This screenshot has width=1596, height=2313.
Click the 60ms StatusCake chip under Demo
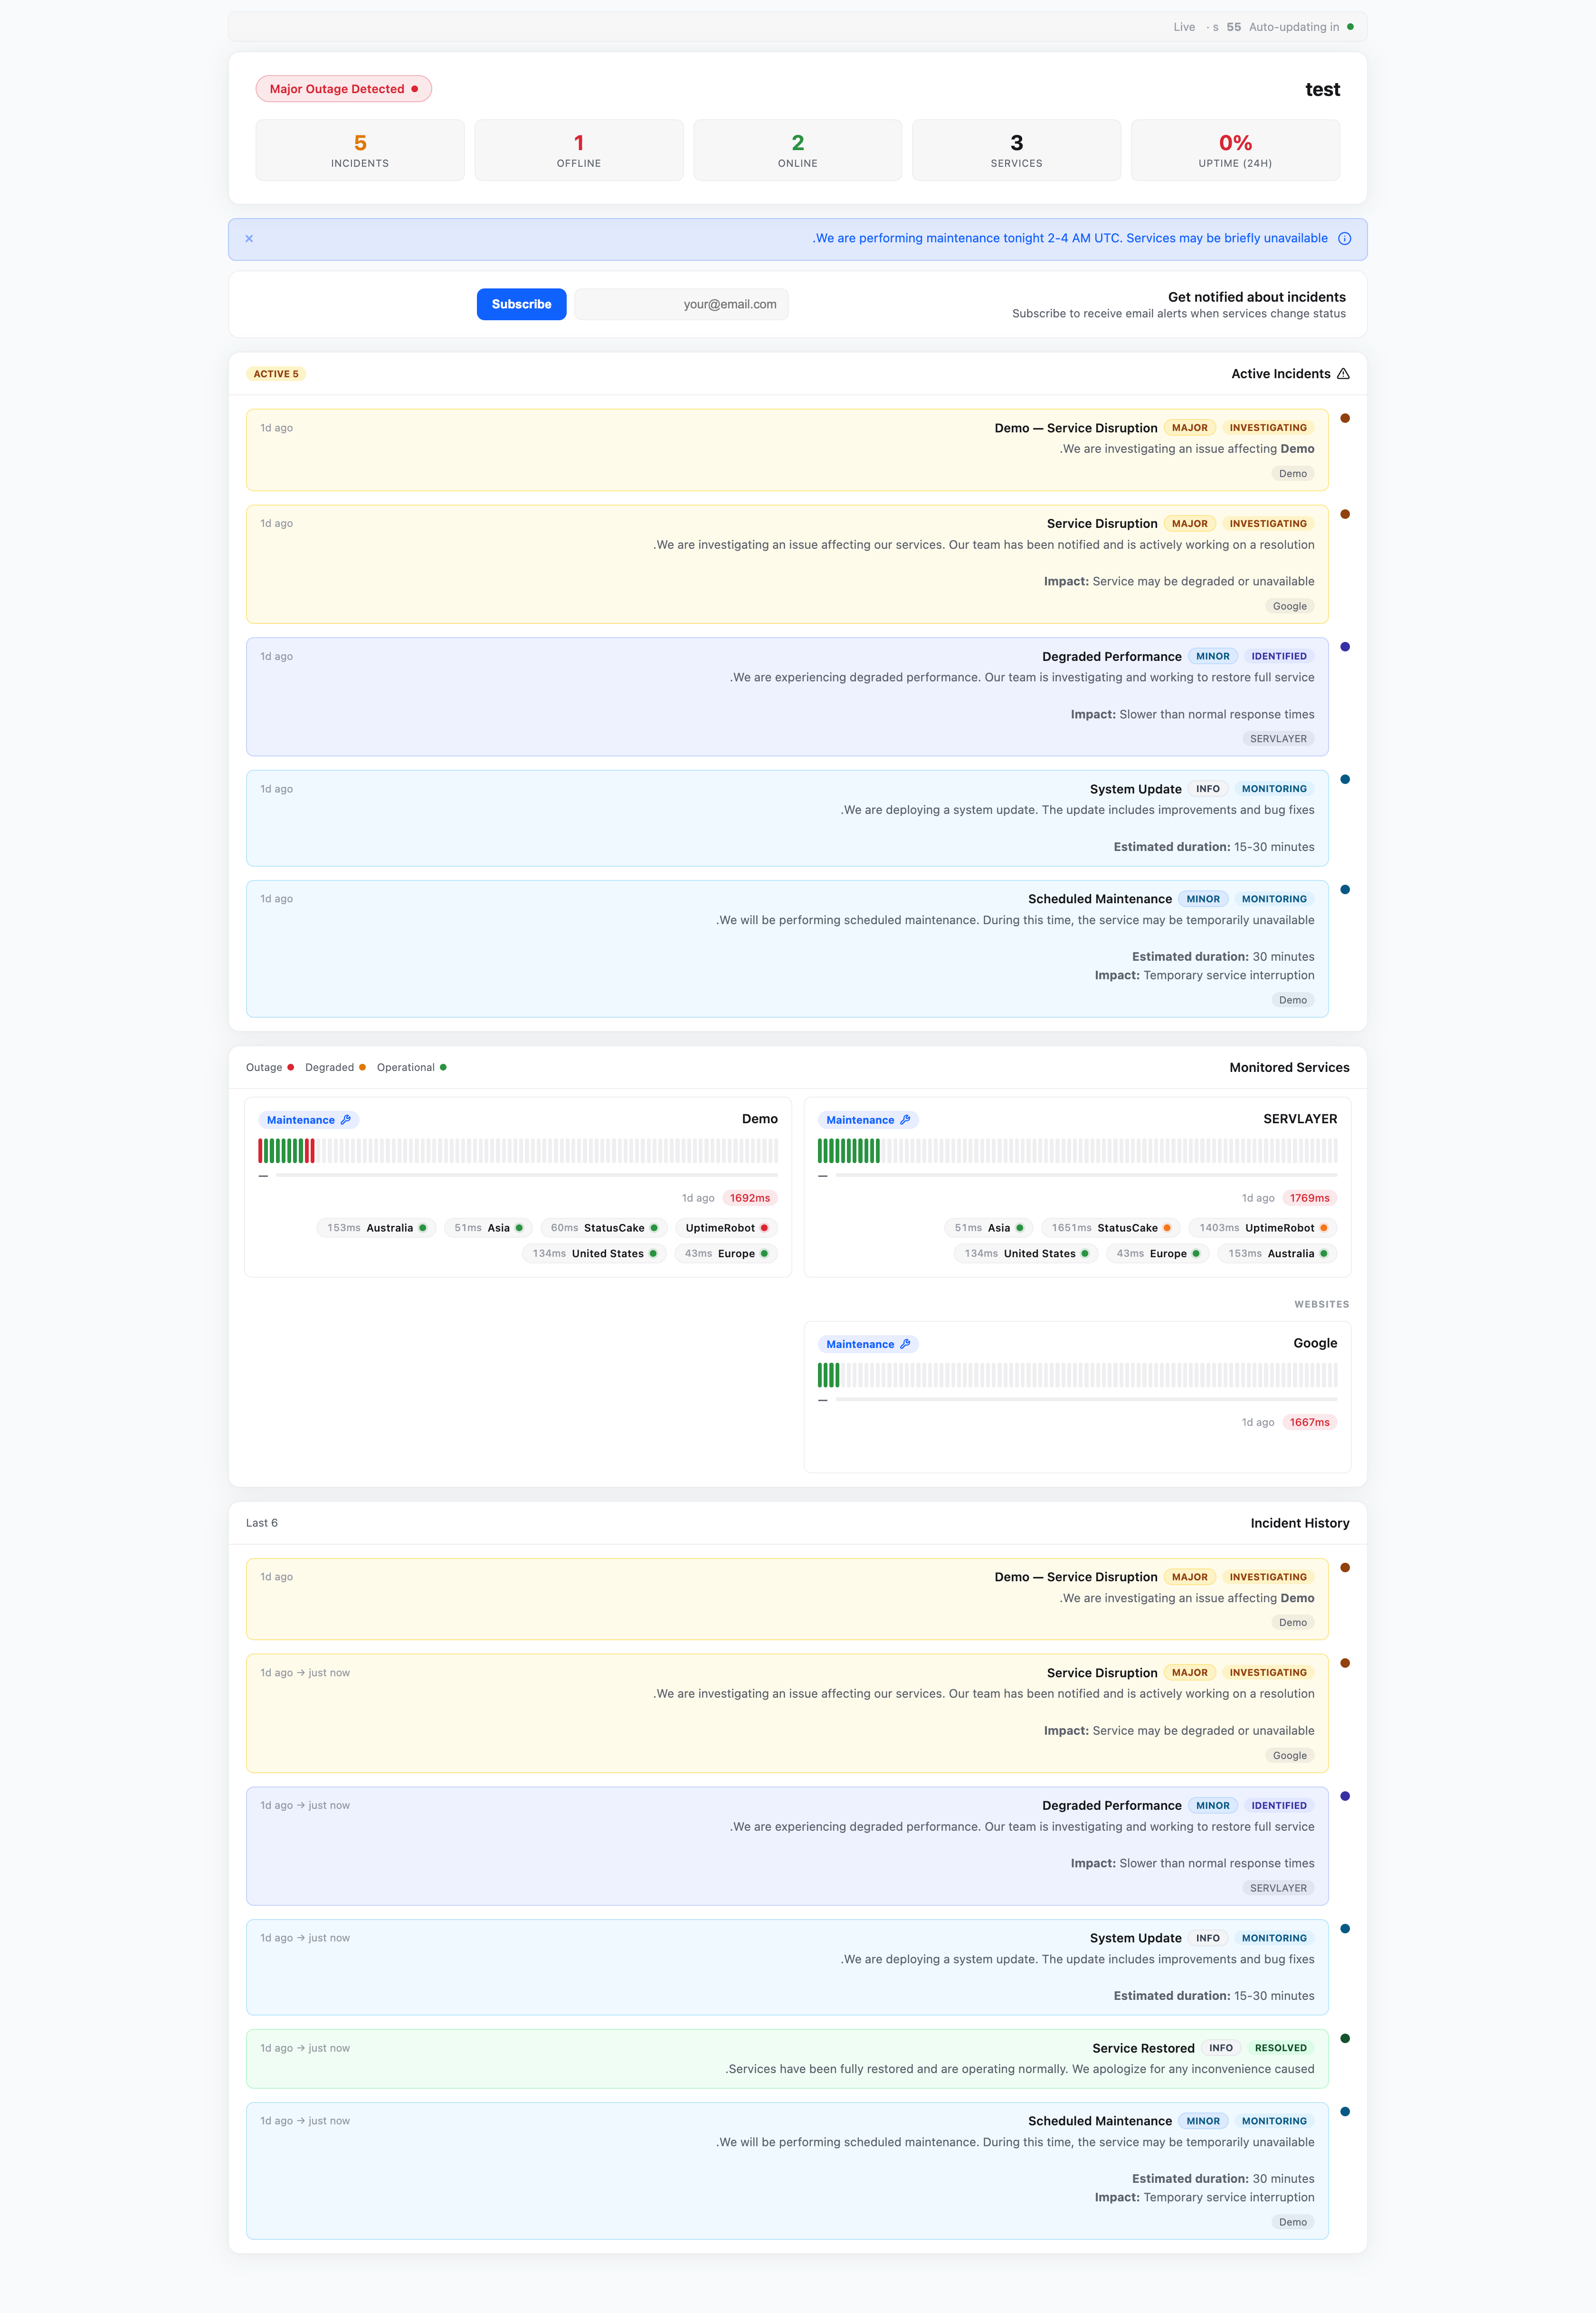604,1228
